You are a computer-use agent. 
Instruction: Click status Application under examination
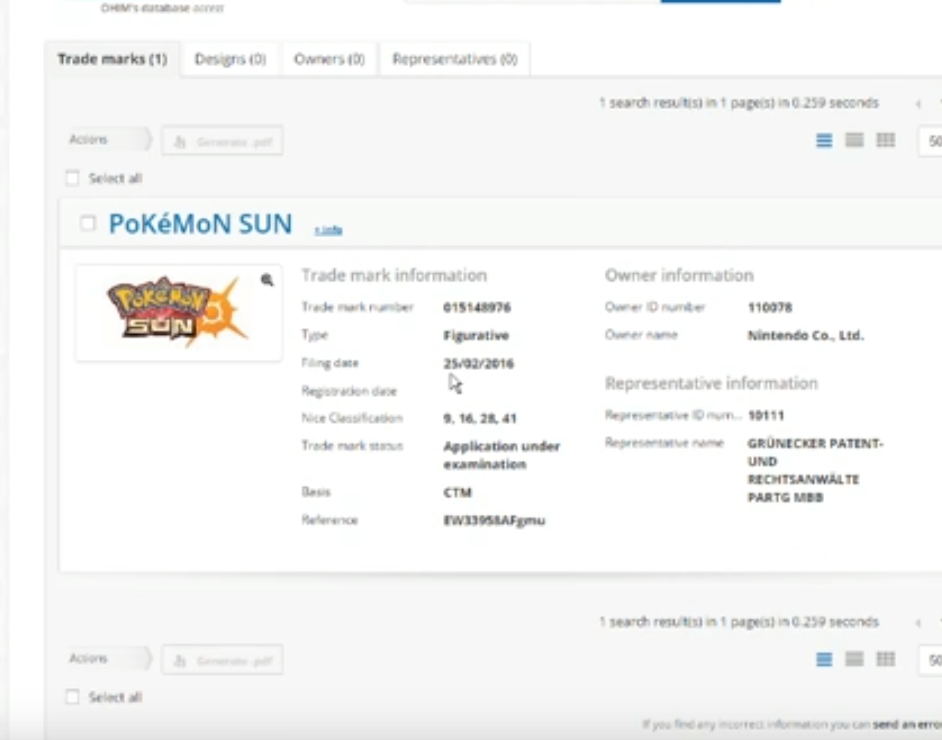point(502,455)
